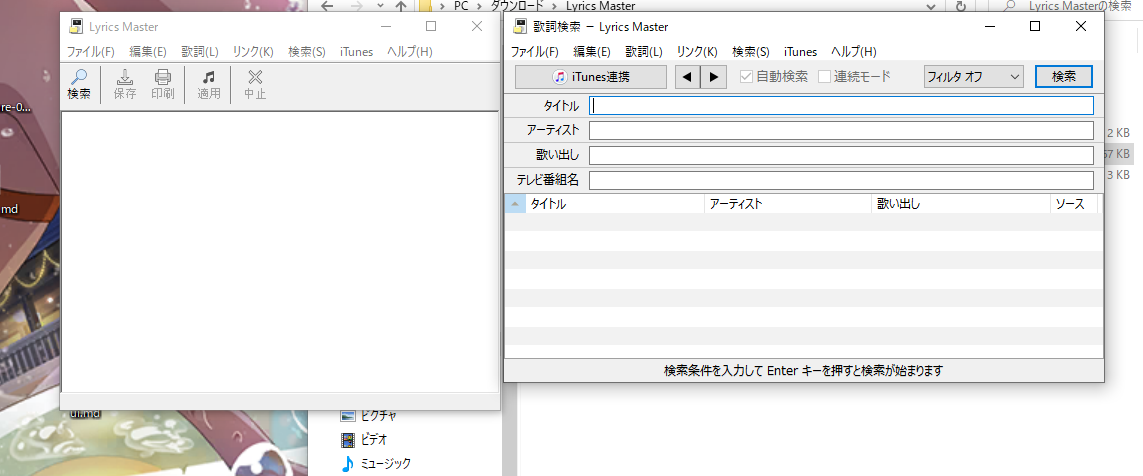The height and width of the screenshot is (476, 1143).
Task: Click the lyrics search window title icon
Action: click(520, 27)
